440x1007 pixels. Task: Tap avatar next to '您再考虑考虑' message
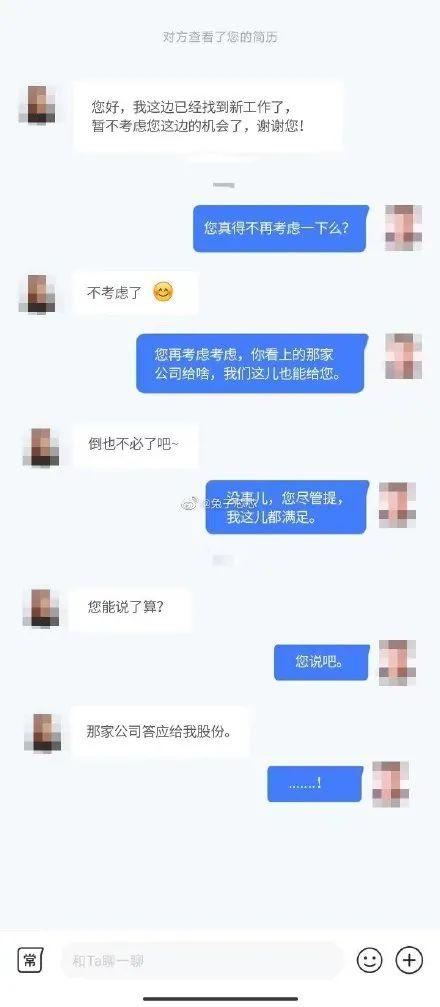403,356
